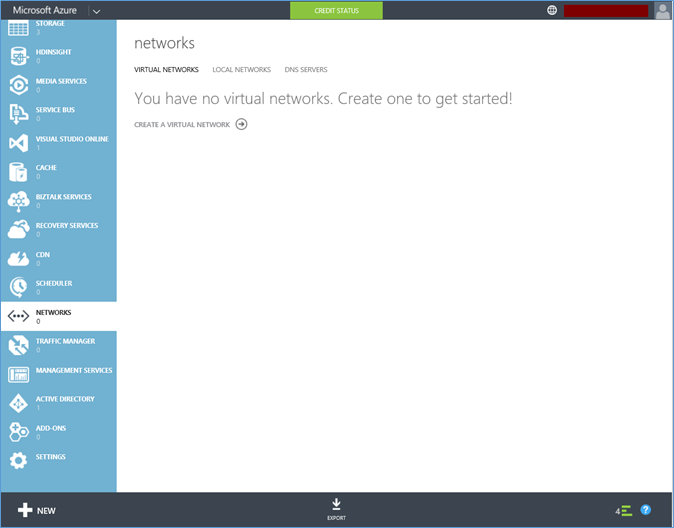Viewport: 674px width, 528px height.
Task: Switch to the Virtual Networks tab
Action: click(x=166, y=70)
